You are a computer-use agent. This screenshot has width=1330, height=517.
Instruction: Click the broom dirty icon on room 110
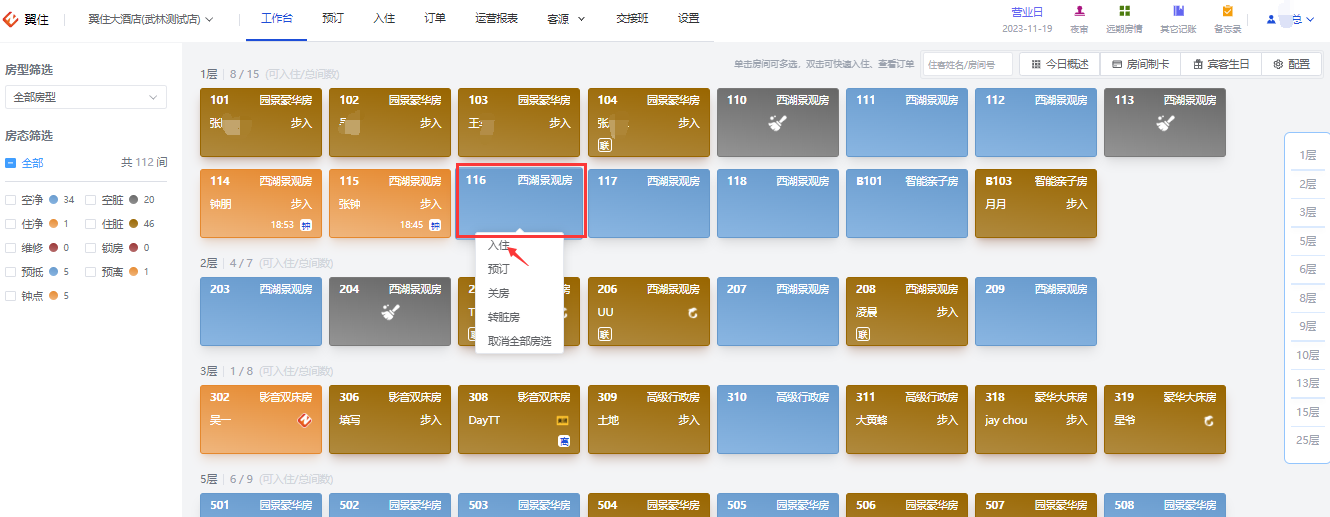click(x=778, y=123)
